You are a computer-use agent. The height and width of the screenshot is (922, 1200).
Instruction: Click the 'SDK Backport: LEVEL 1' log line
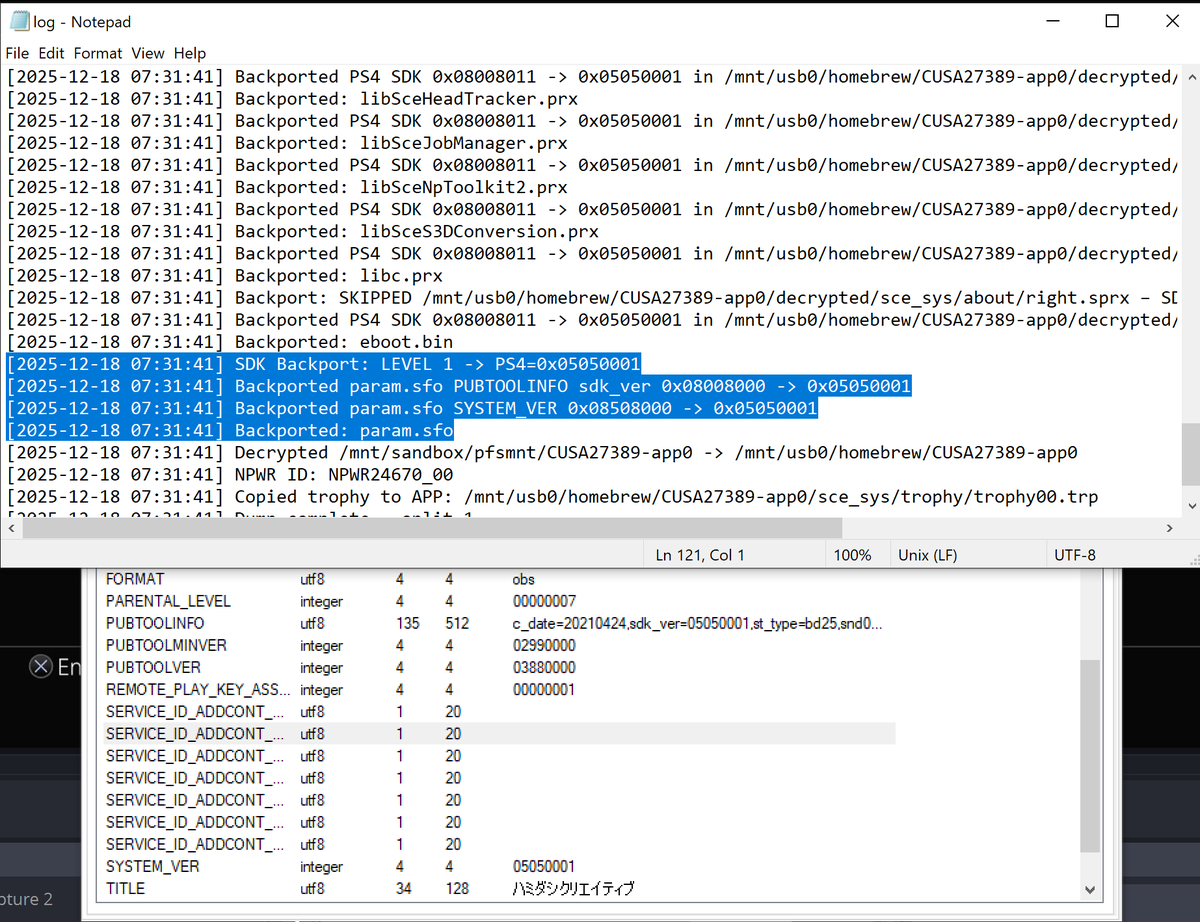click(x=323, y=364)
